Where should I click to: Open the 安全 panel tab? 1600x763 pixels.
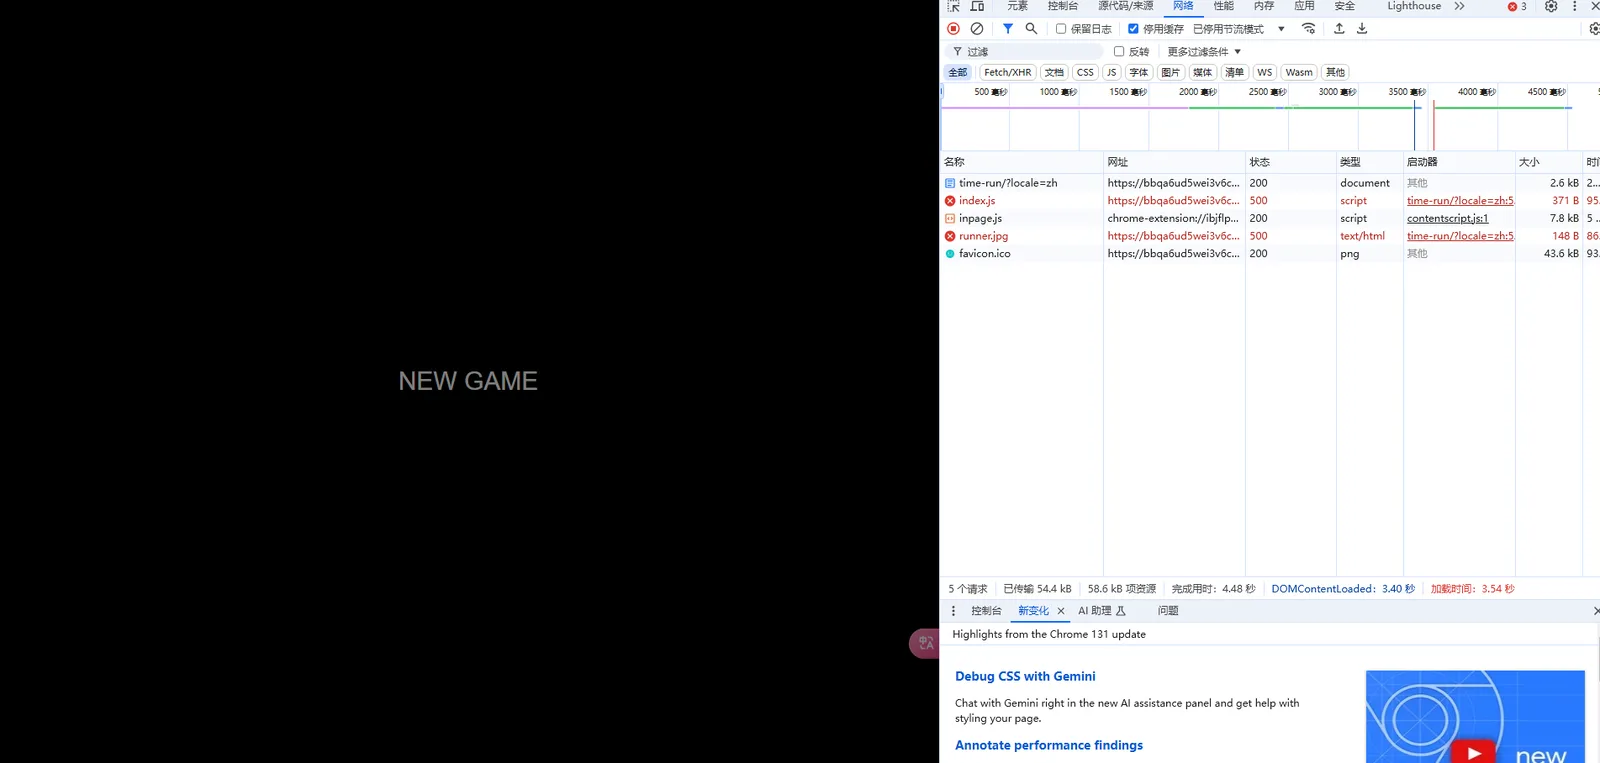[x=1344, y=6]
